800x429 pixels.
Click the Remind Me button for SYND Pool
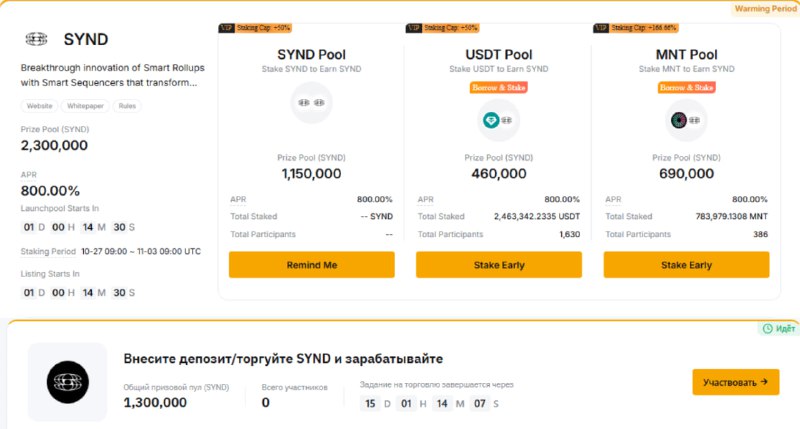point(312,265)
